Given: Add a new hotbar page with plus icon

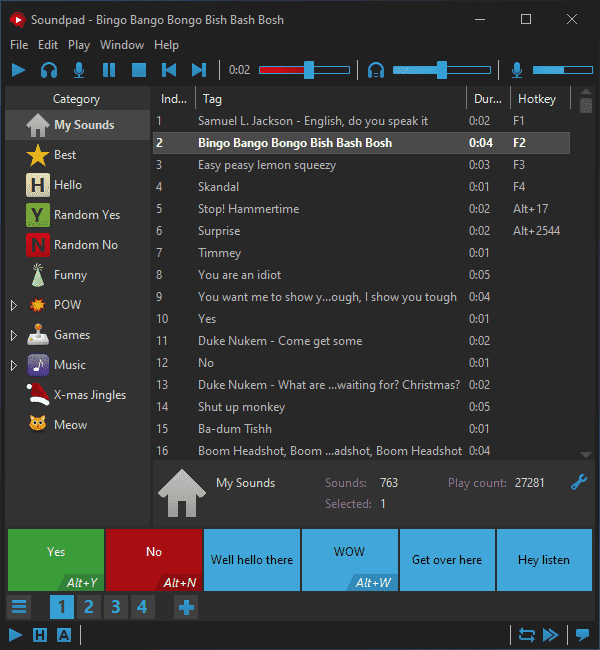Looking at the screenshot, I should pos(186,607).
